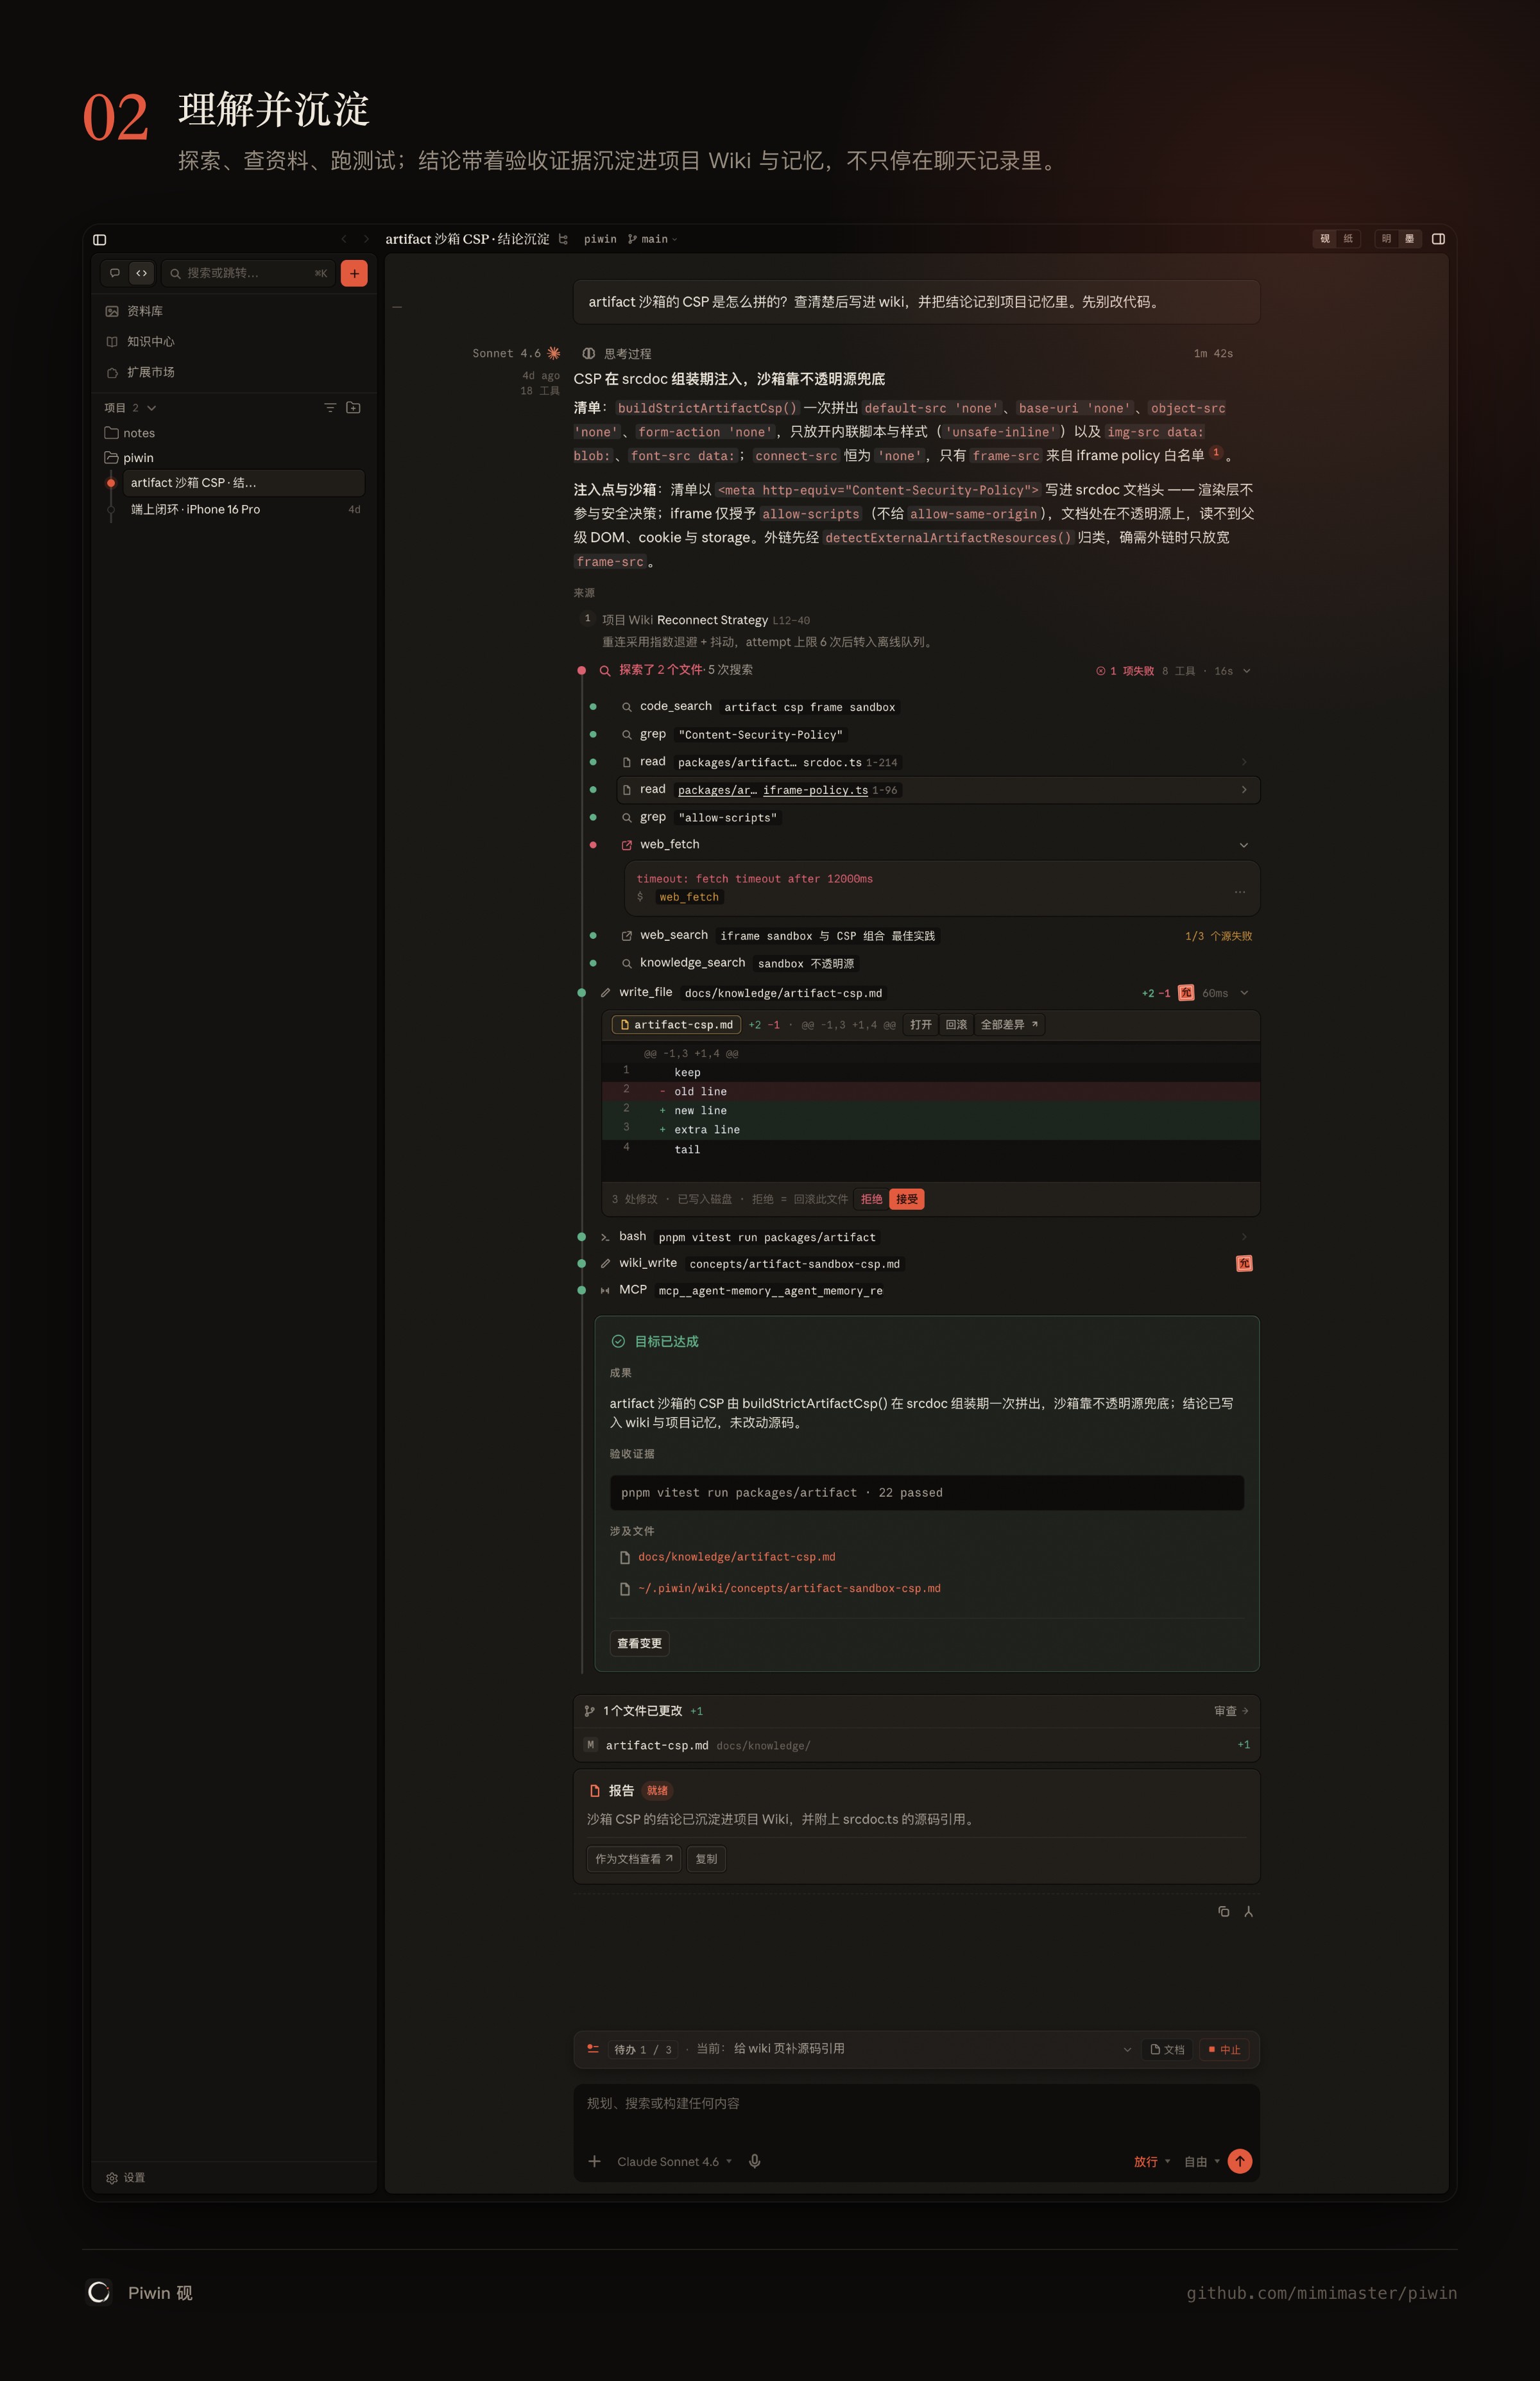Open docs/knowledge/artifact-csp.md file link
This screenshot has height=2381, width=1540.
point(736,1557)
